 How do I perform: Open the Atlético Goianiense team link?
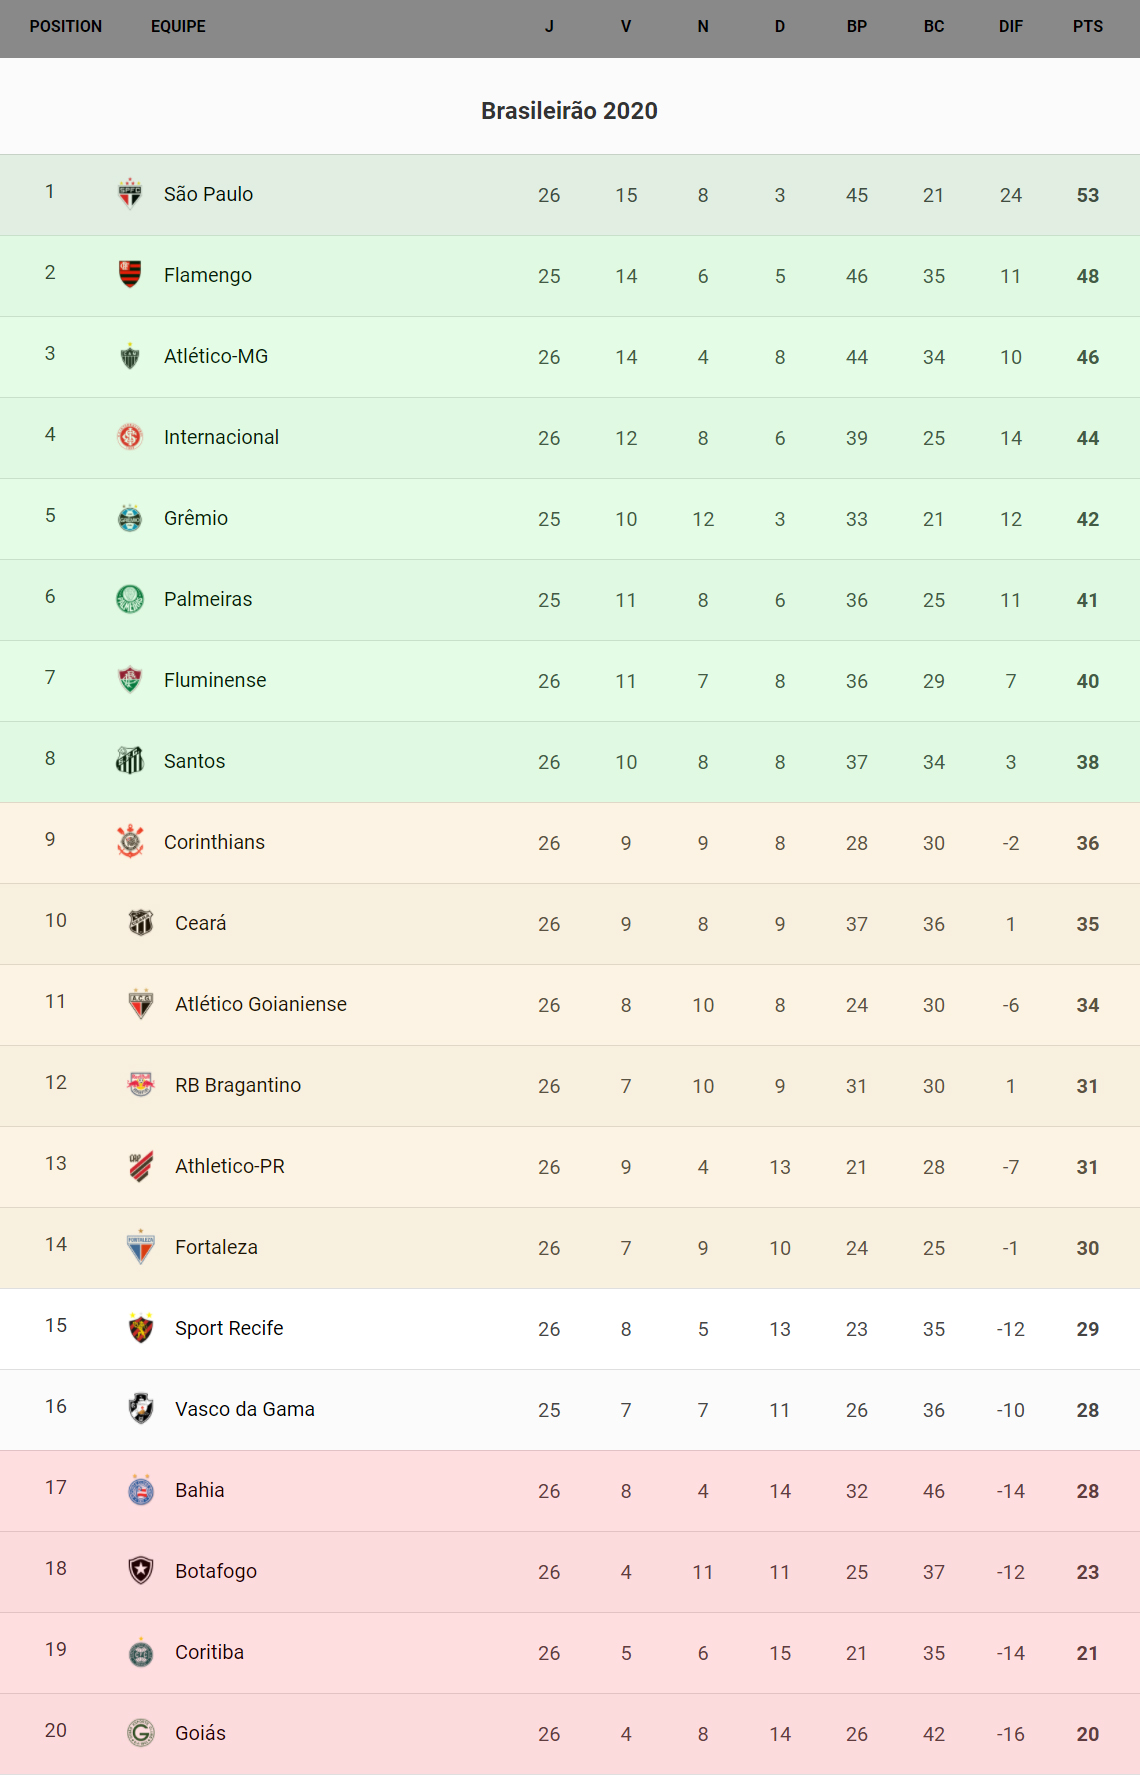click(x=261, y=1004)
